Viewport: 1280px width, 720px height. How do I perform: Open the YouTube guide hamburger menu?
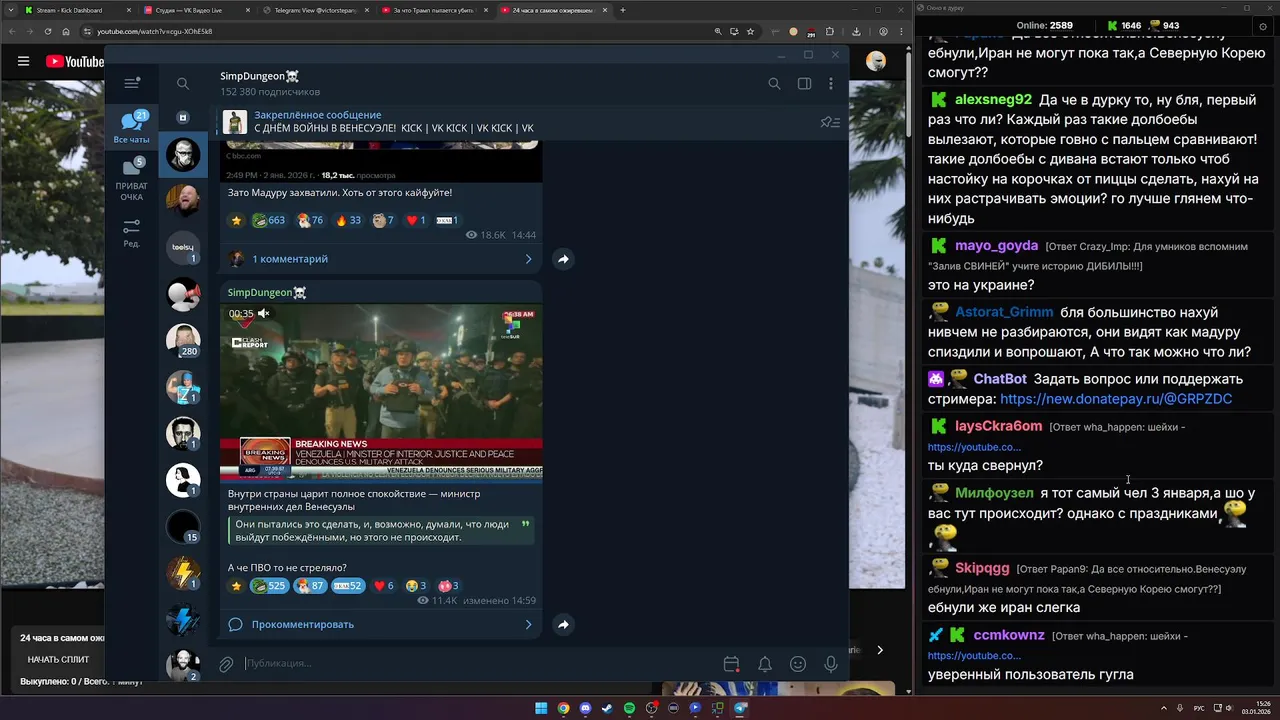[x=23, y=61]
